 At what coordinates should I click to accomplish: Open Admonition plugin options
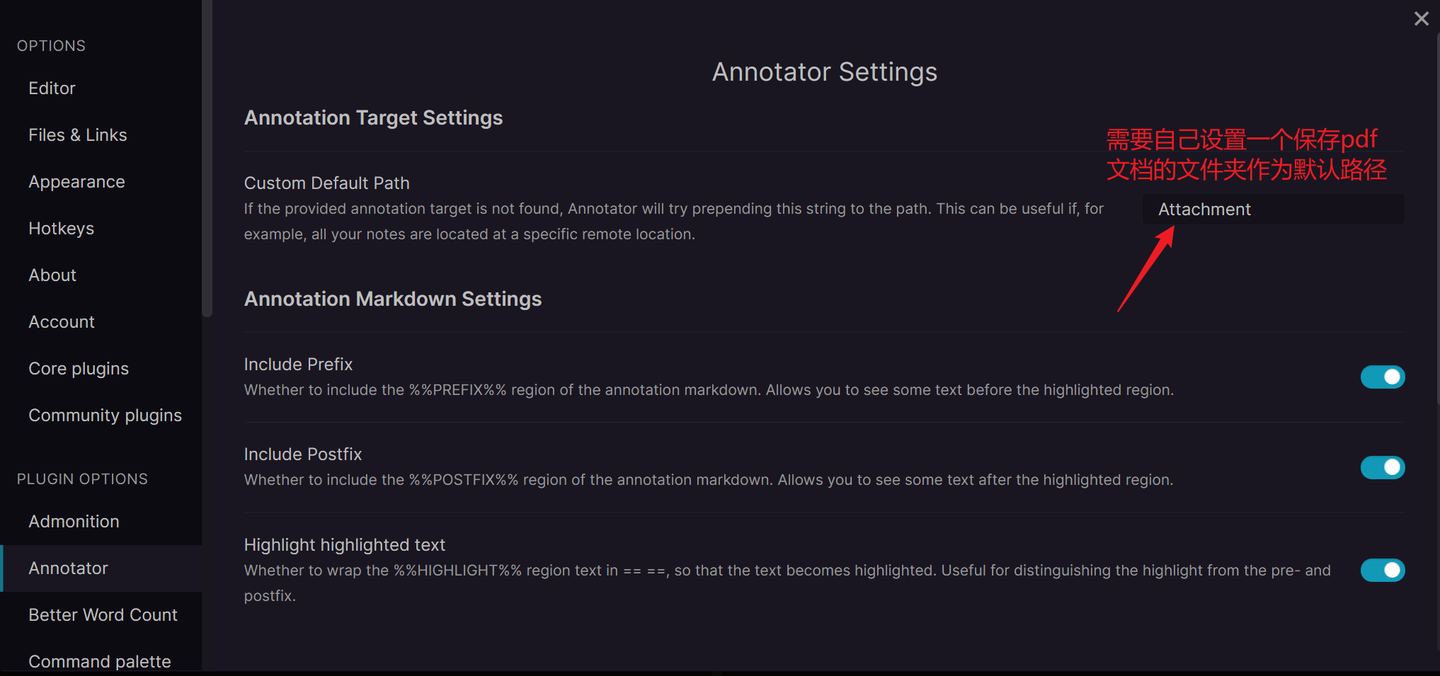pyautogui.click(x=74, y=521)
